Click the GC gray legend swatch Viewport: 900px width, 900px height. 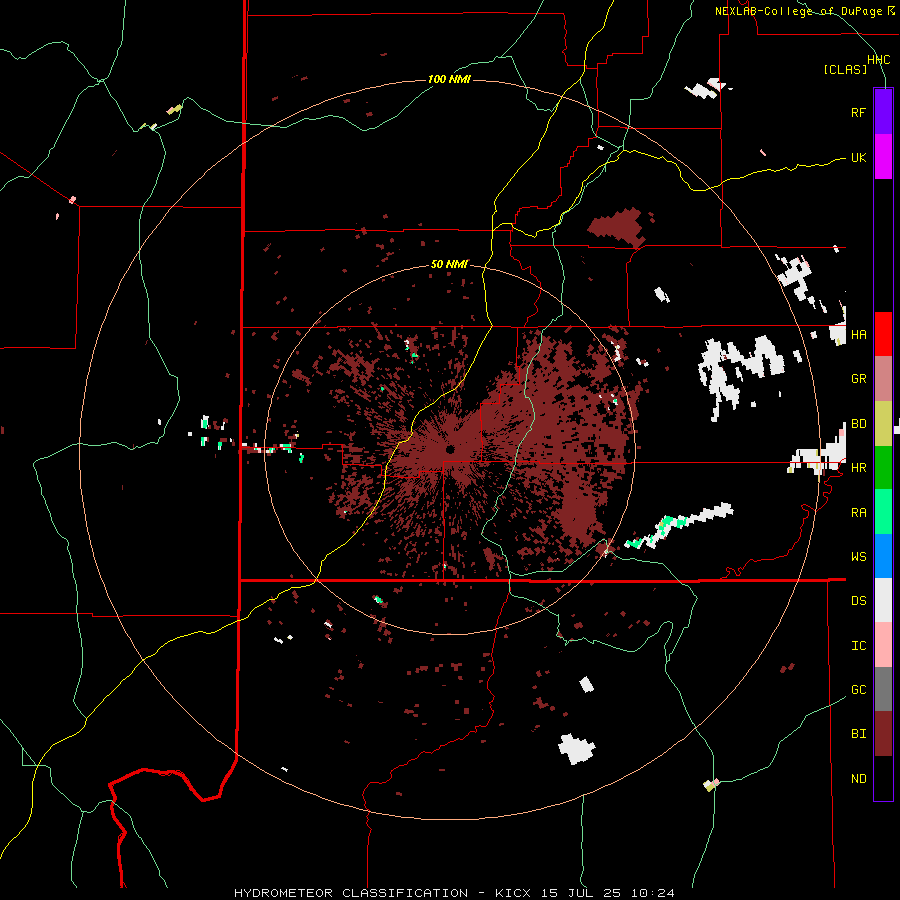883,689
